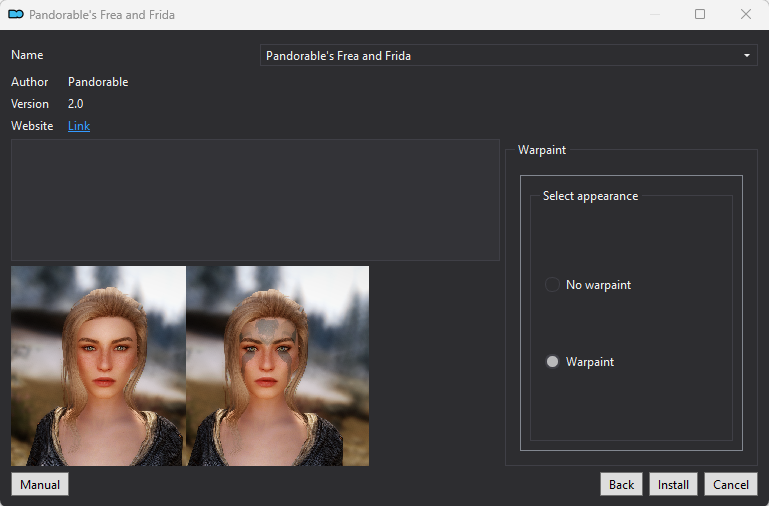The height and width of the screenshot is (506, 769).
Task: Click the Cancel button
Action: click(731, 484)
